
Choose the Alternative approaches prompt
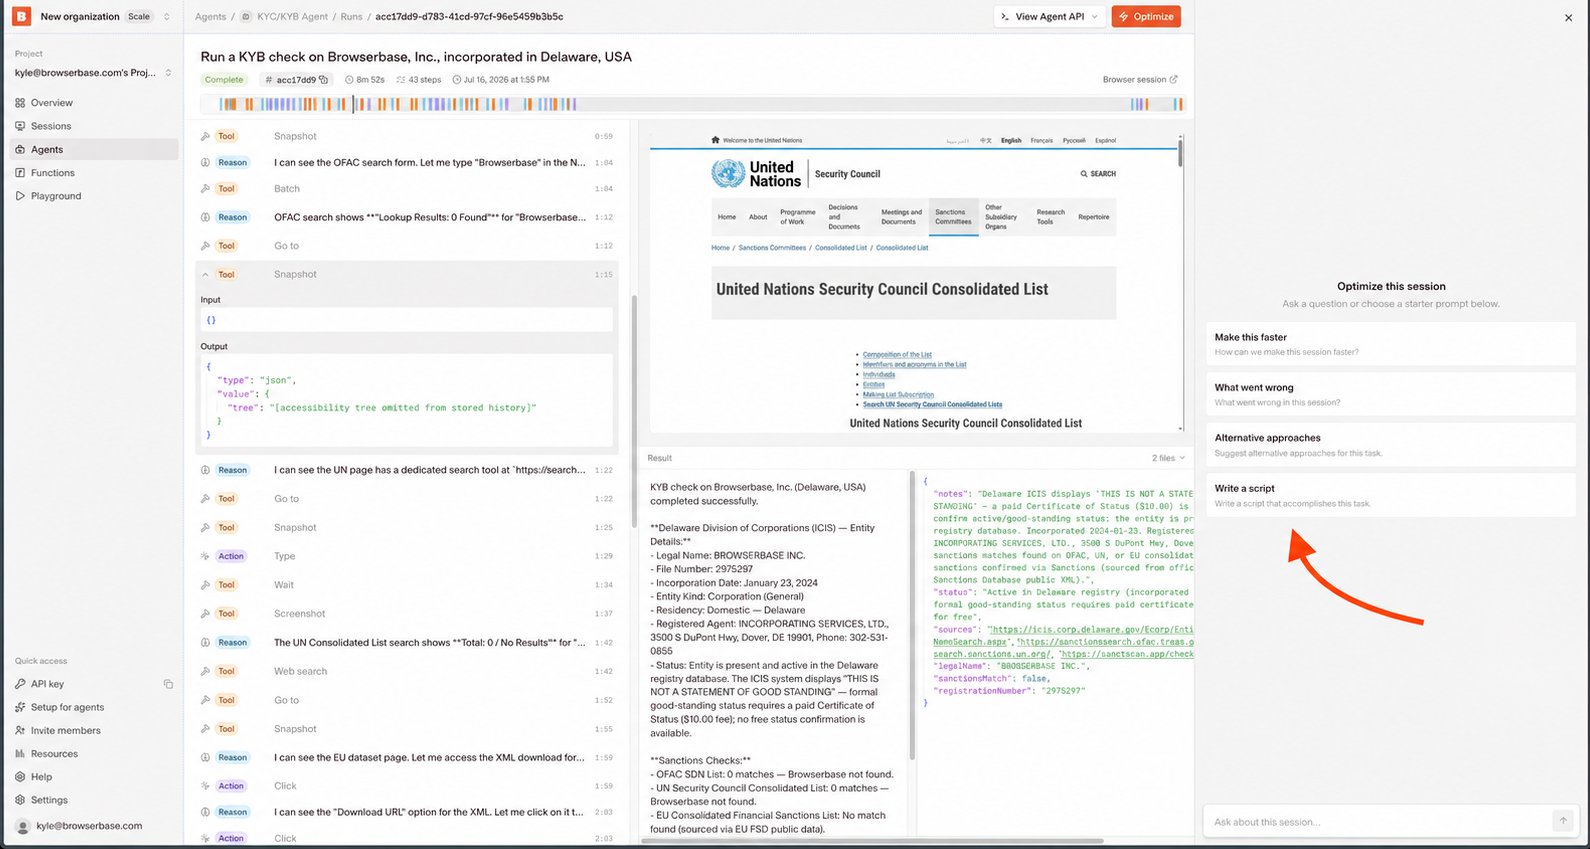(1391, 445)
